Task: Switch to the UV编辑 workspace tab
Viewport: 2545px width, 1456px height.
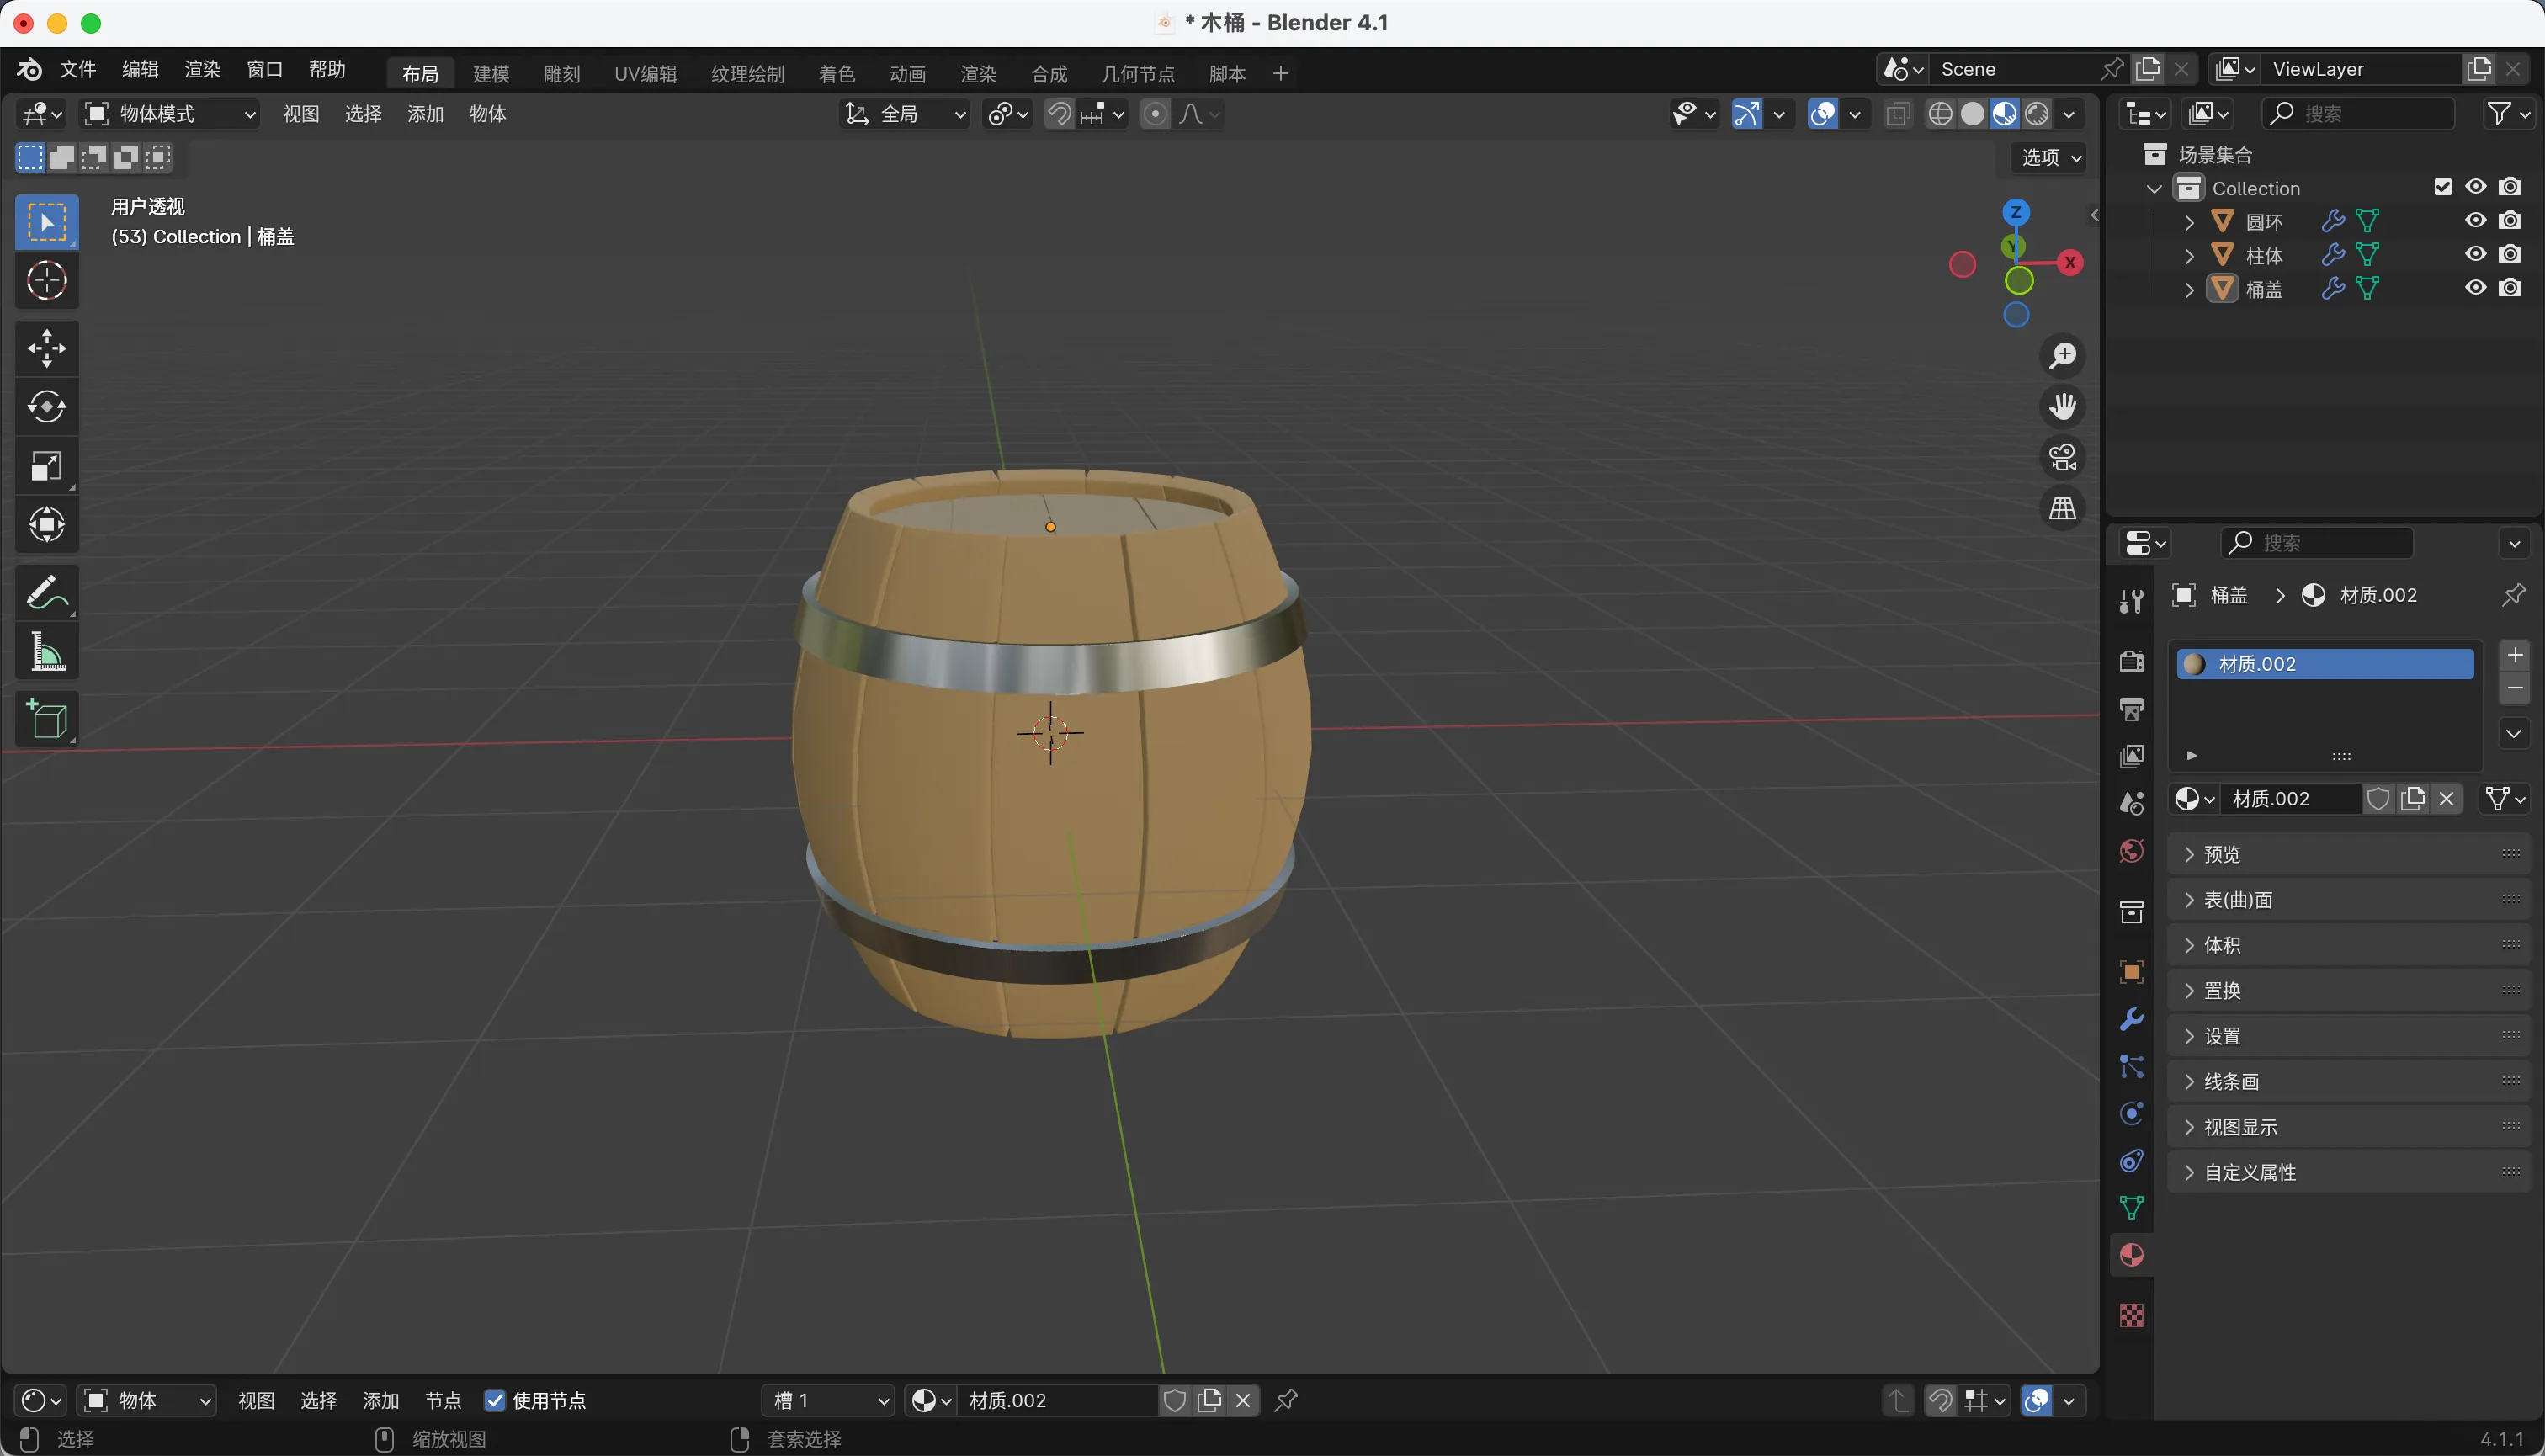Action: (x=645, y=74)
